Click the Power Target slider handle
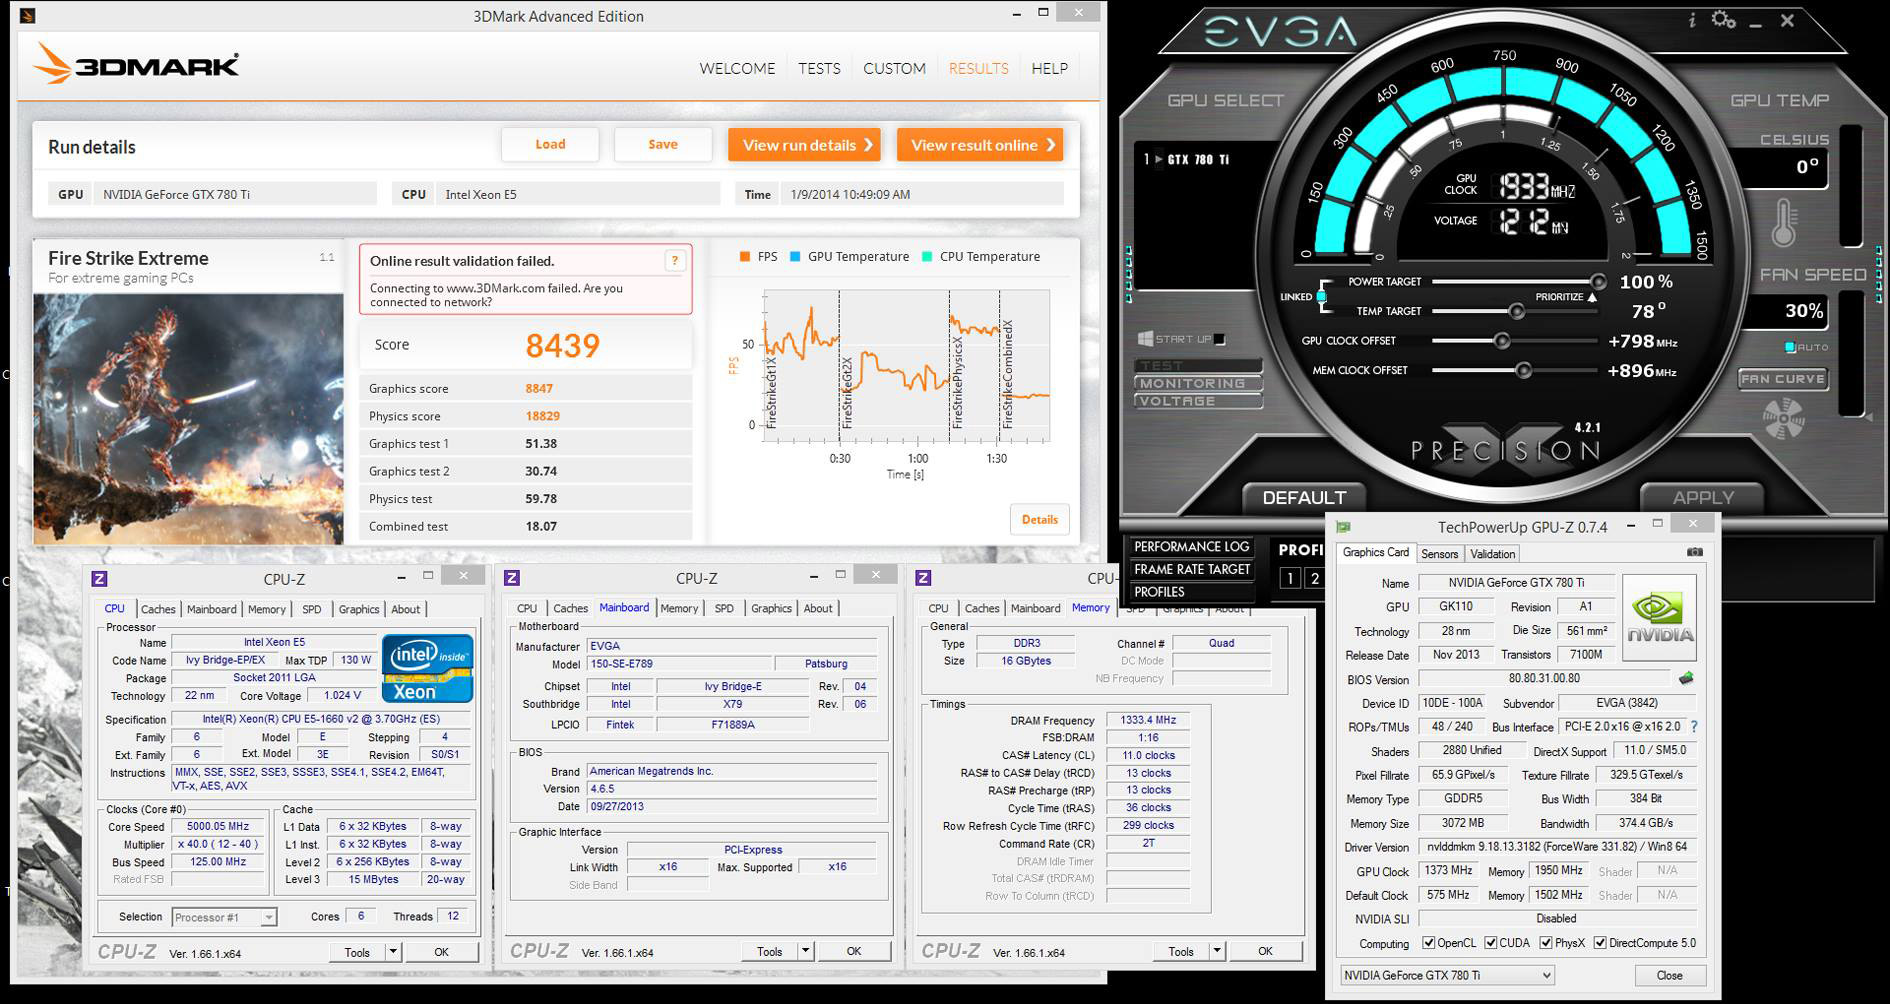 point(1598,282)
